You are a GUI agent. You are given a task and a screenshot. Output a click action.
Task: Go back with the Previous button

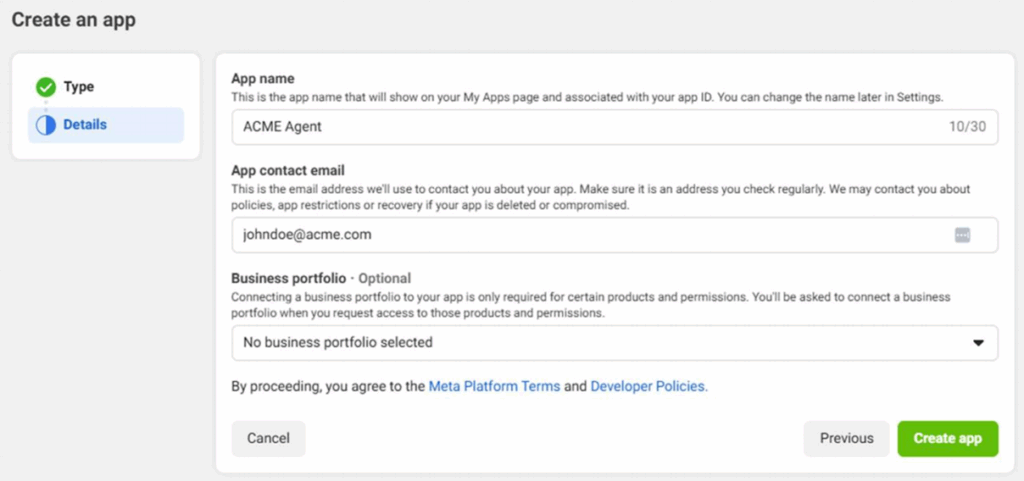tap(846, 438)
